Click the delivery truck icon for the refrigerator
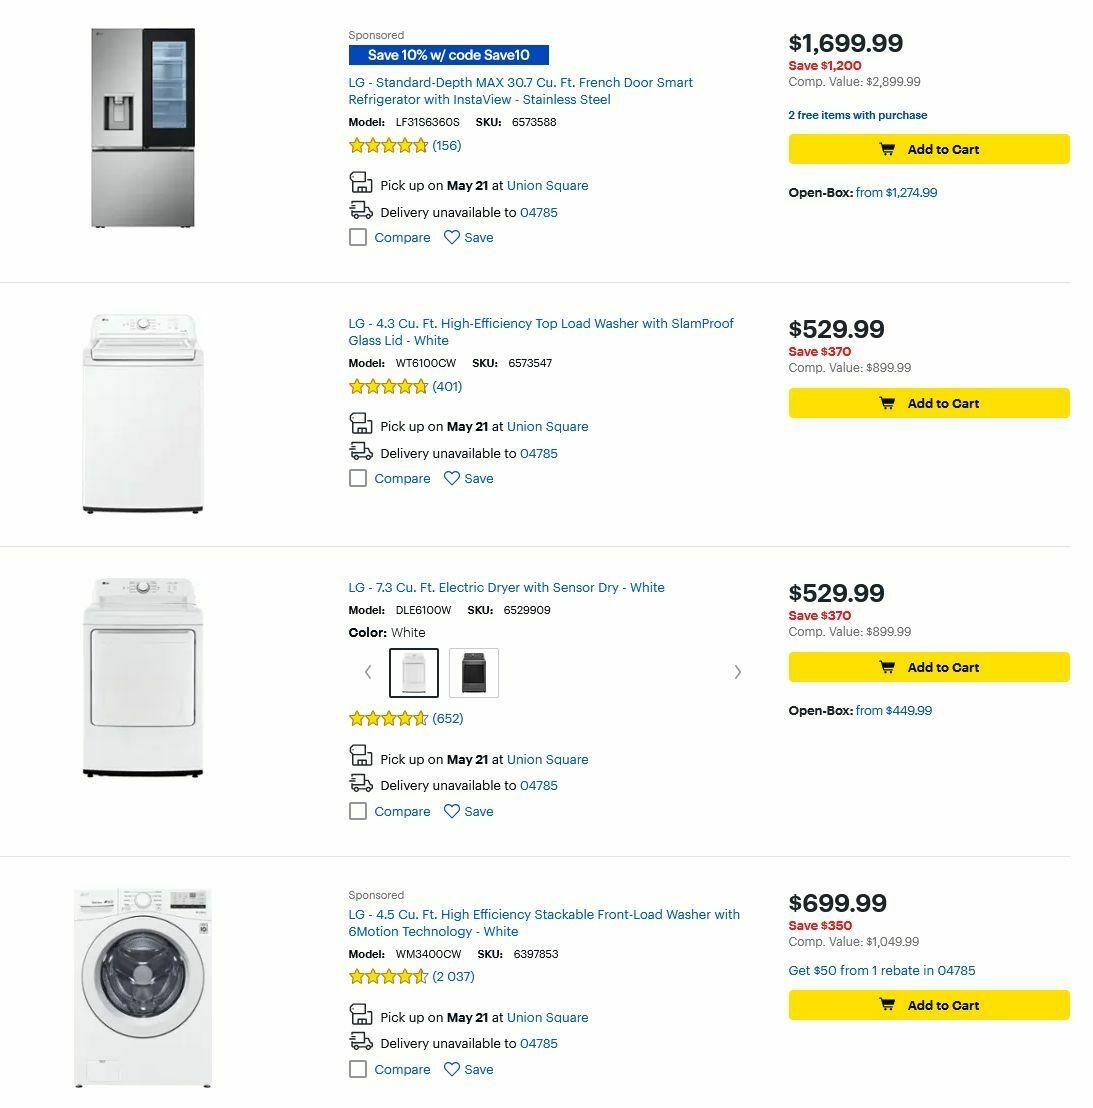This screenshot has height=1108, width=1093. point(360,210)
